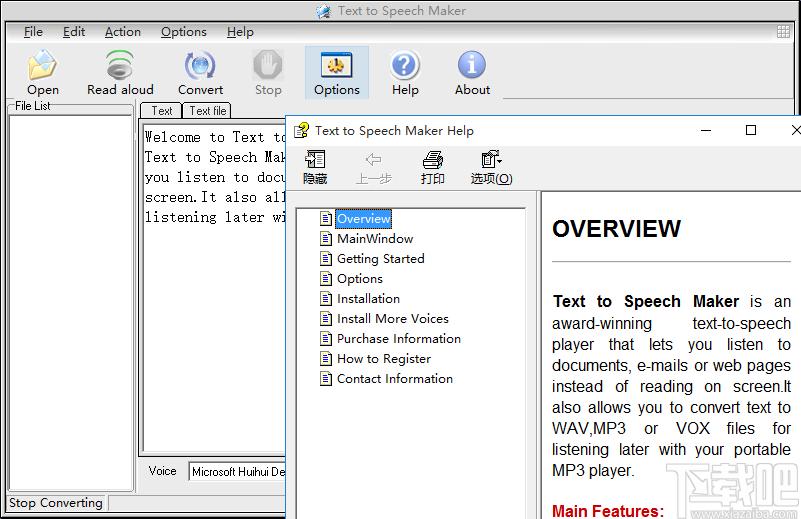Screen dimensions: 801x519
Task: Hide navigation pane in the Help window
Action: [x=315, y=167]
